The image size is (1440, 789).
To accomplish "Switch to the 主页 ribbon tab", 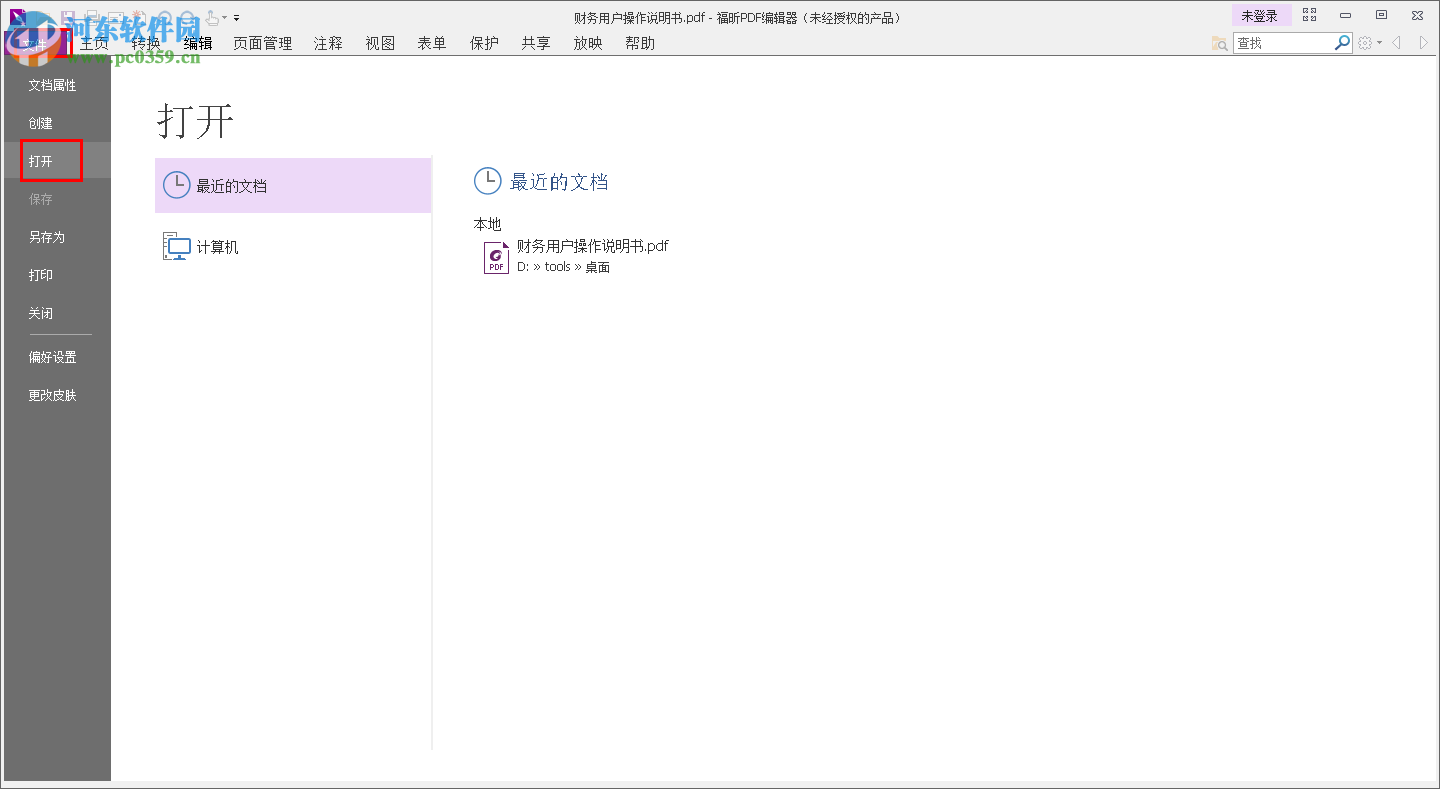I will click(x=95, y=43).
